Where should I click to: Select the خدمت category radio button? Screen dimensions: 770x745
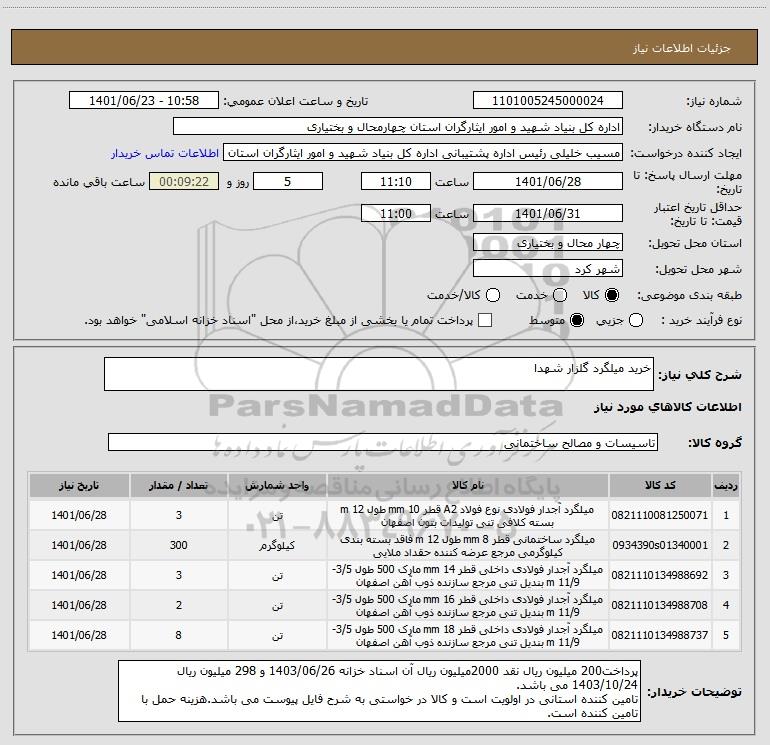tap(560, 295)
